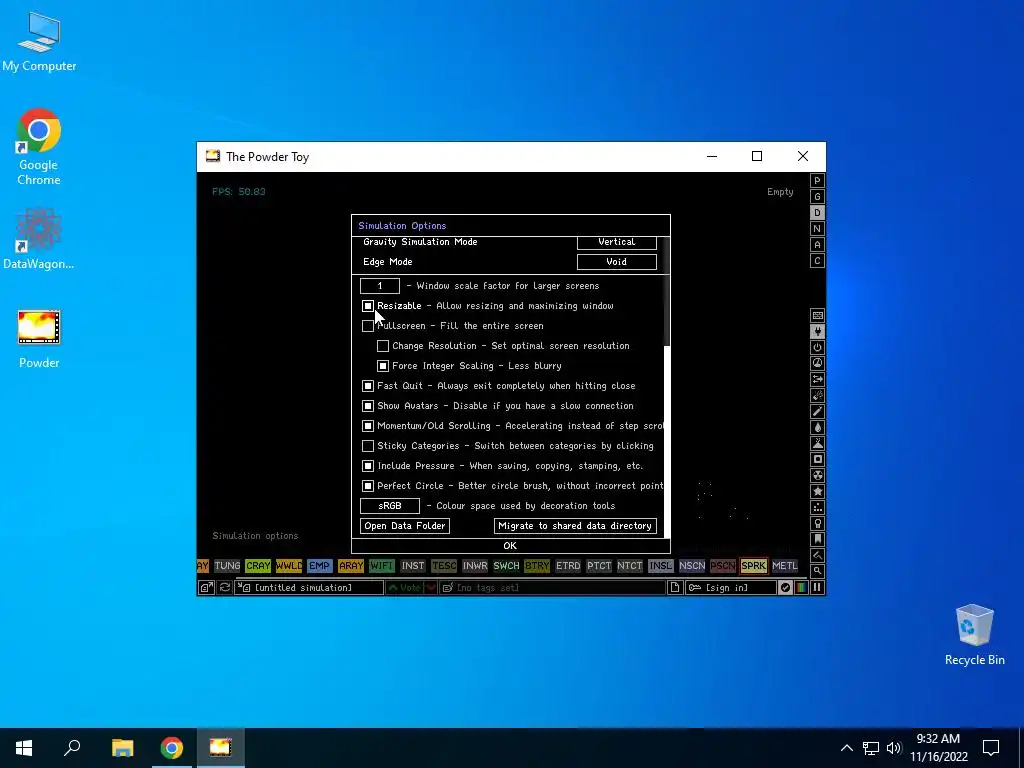Select the Decoration brush category icon
Screen dimensions: 1024x768
point(817,555)
